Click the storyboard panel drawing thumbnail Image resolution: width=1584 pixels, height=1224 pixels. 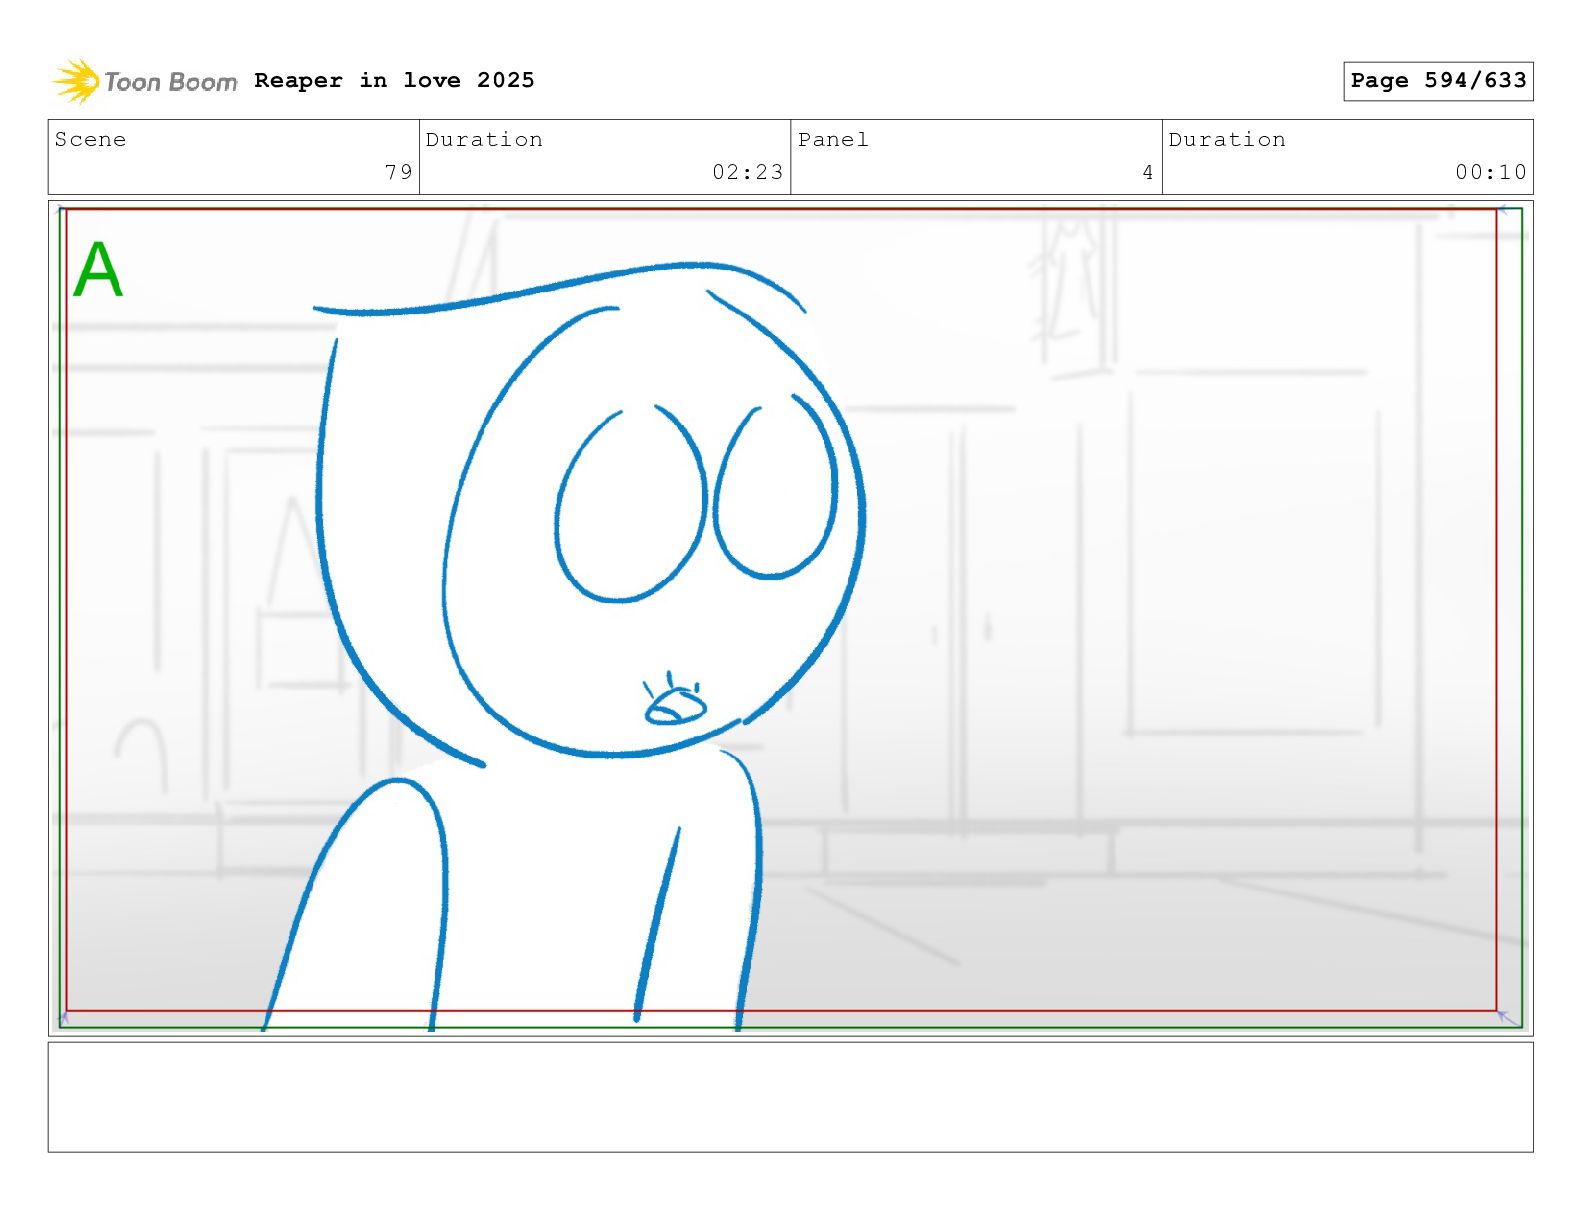click(791, 618)
